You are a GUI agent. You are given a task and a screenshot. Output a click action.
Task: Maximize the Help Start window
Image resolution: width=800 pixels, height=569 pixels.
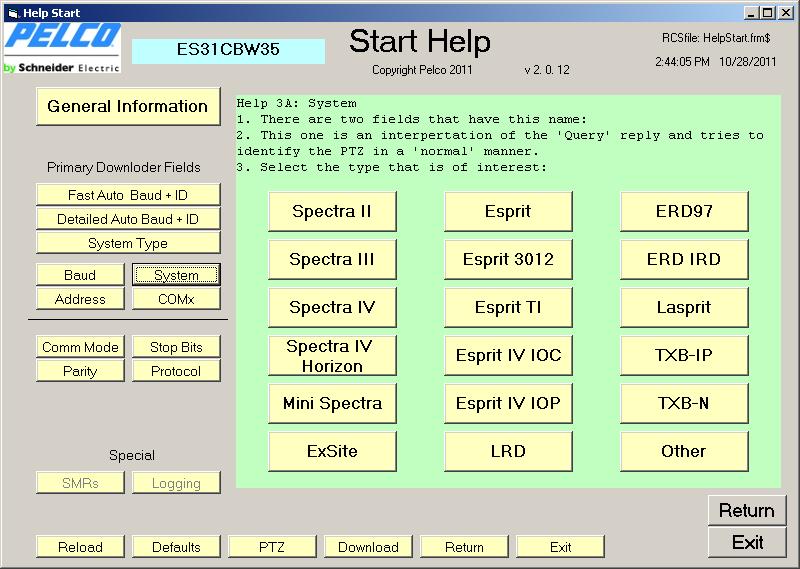click(767, 13)
